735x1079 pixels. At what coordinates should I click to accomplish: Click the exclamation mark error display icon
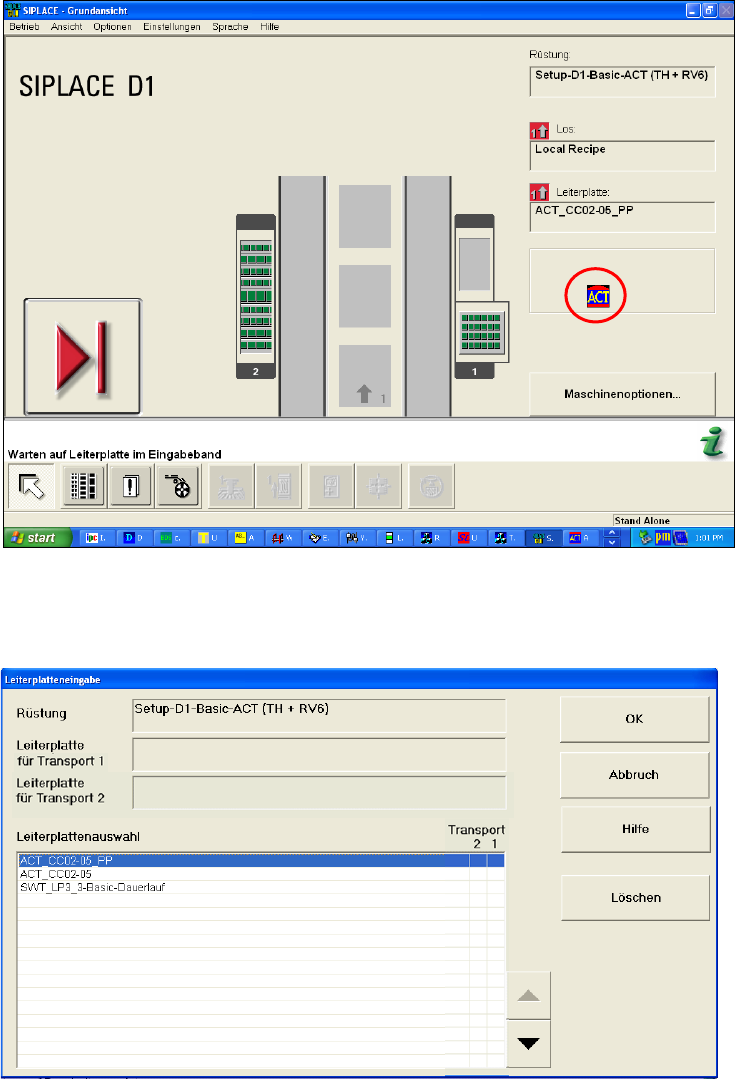[x=131, y=486]
